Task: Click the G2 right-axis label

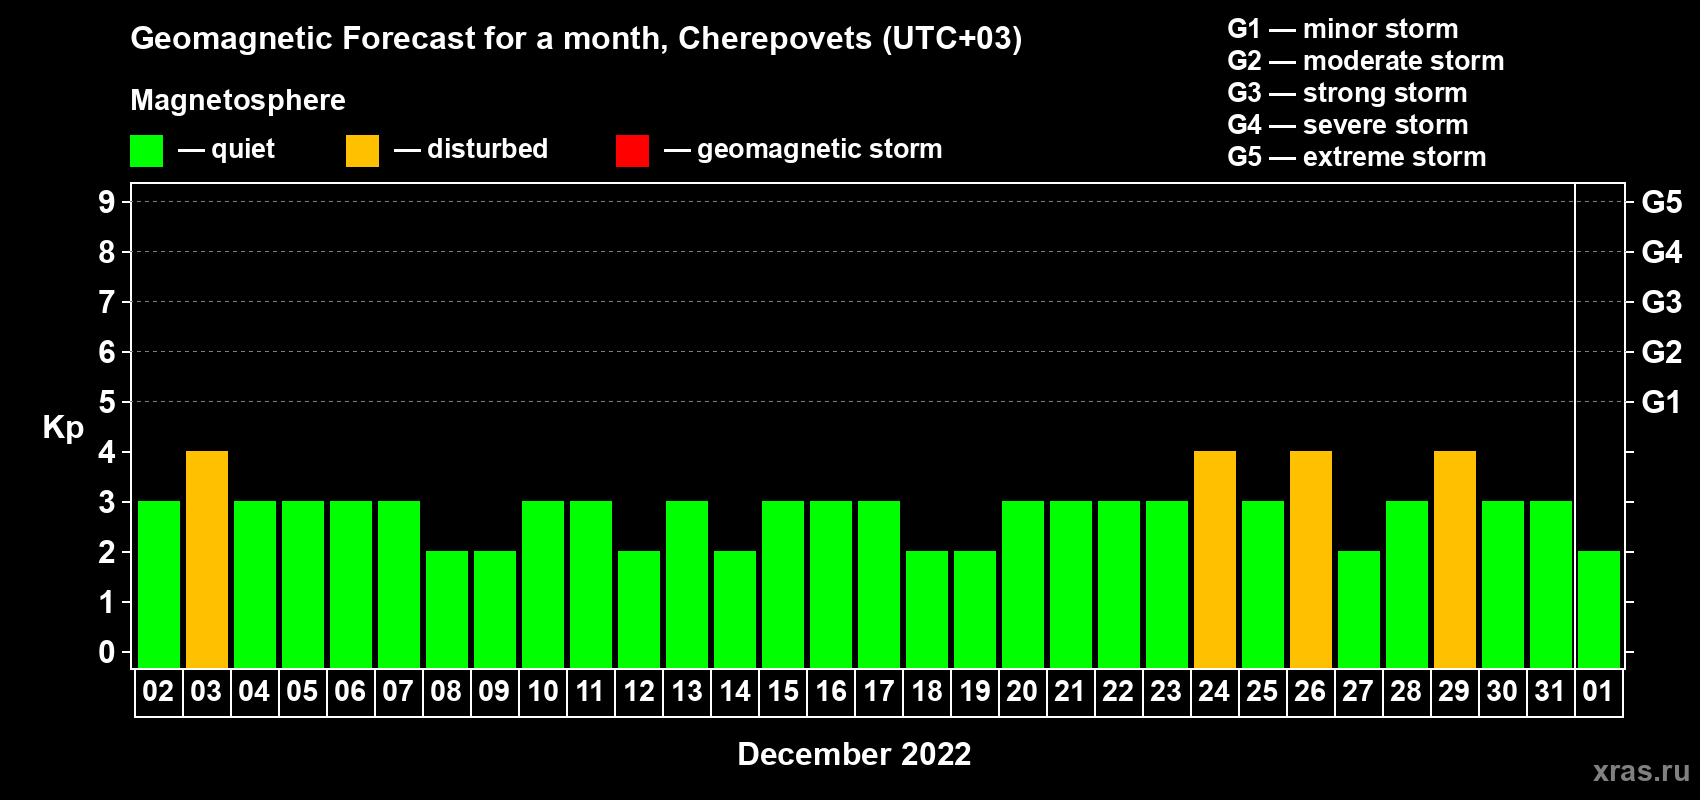Action: [x=1662, y=352]
